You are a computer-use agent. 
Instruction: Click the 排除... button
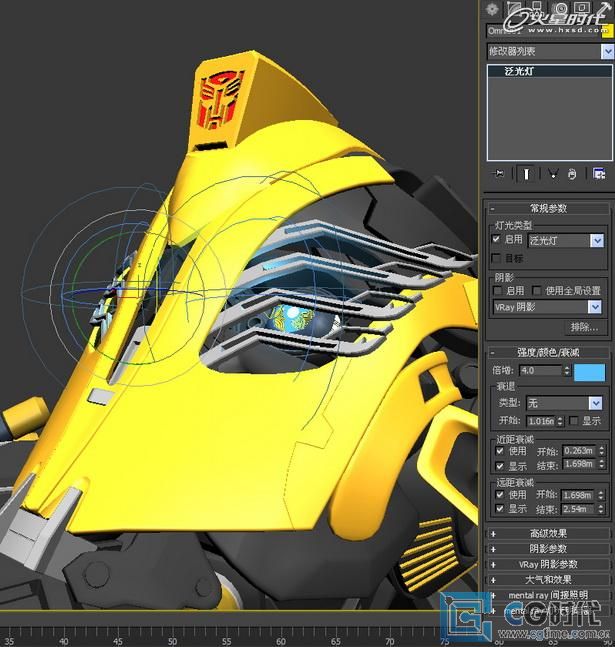[584, 328]
